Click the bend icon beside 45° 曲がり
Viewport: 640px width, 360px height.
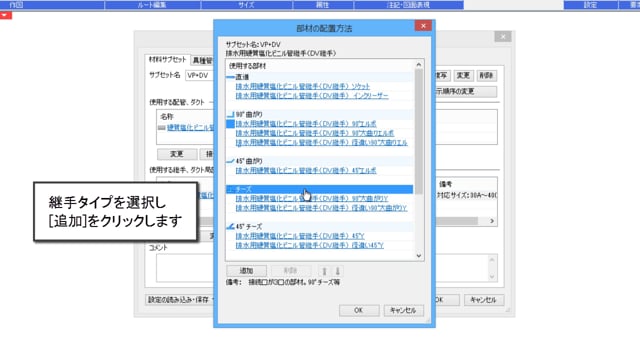pyautogui.click(x=230, y=161)
